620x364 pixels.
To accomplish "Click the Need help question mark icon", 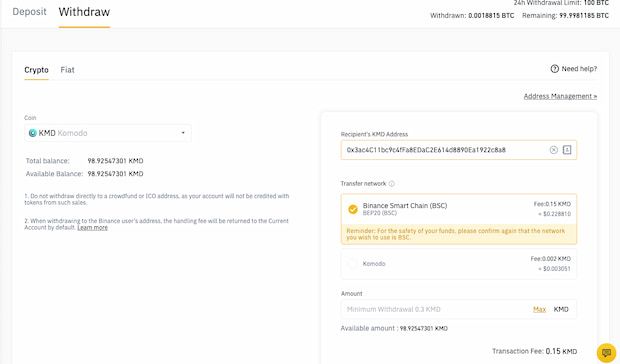I will point(554,69).
